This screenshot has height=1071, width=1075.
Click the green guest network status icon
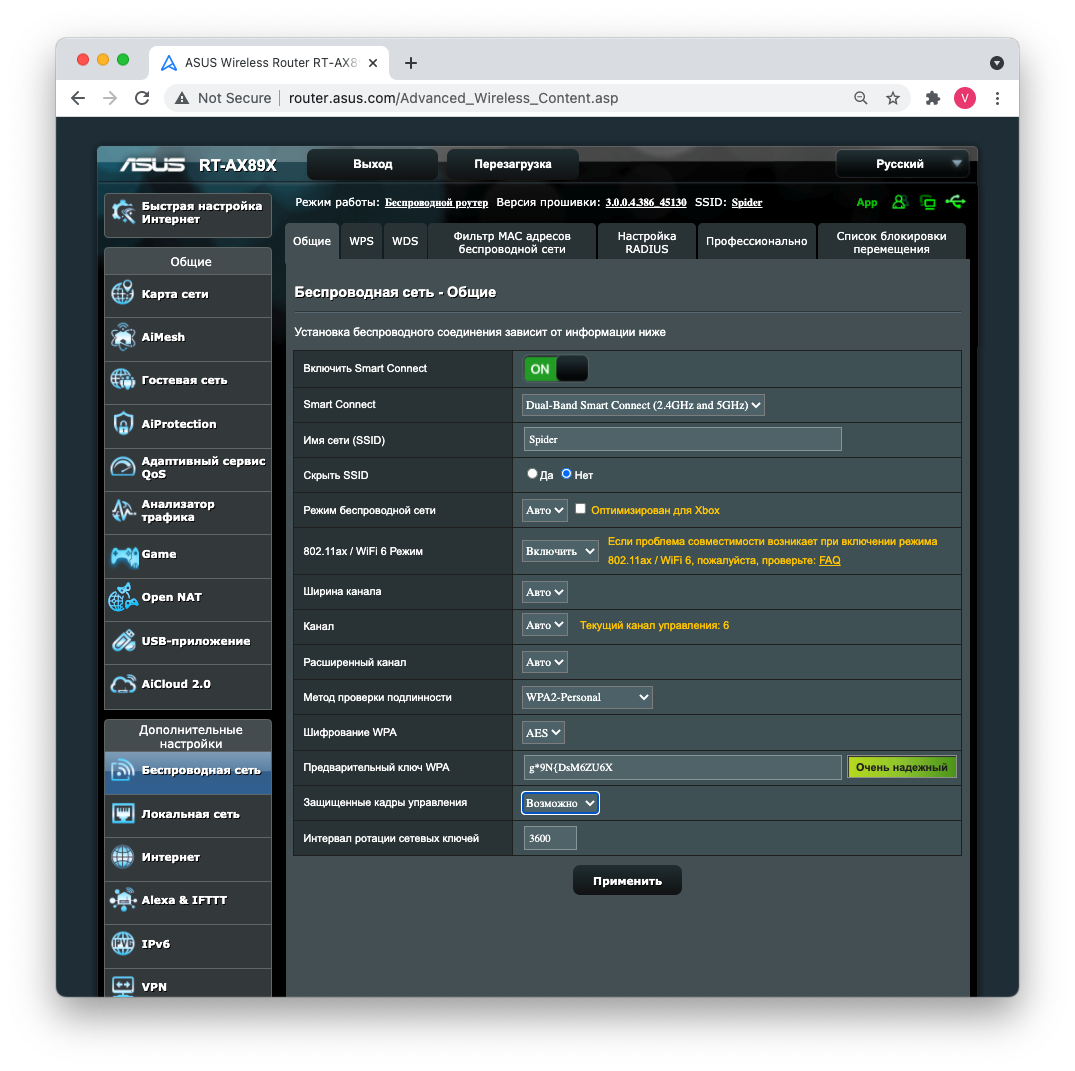pyautogui.click(x=899, y=202)
